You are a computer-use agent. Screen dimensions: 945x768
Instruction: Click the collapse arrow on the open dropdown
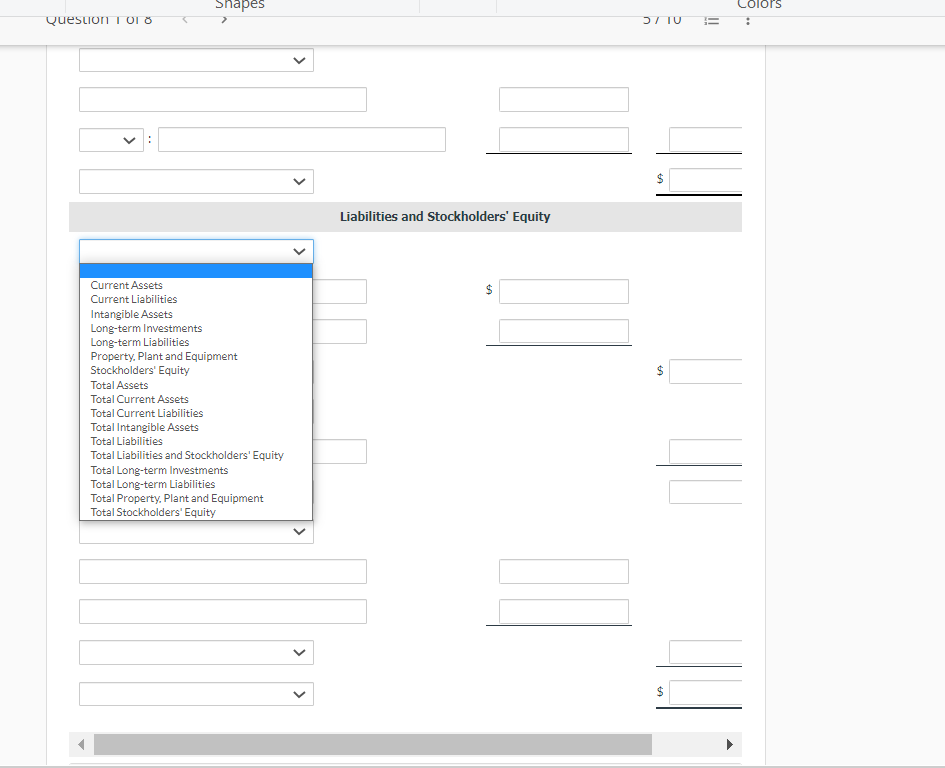pyautogui.click(x=299, y=251)
